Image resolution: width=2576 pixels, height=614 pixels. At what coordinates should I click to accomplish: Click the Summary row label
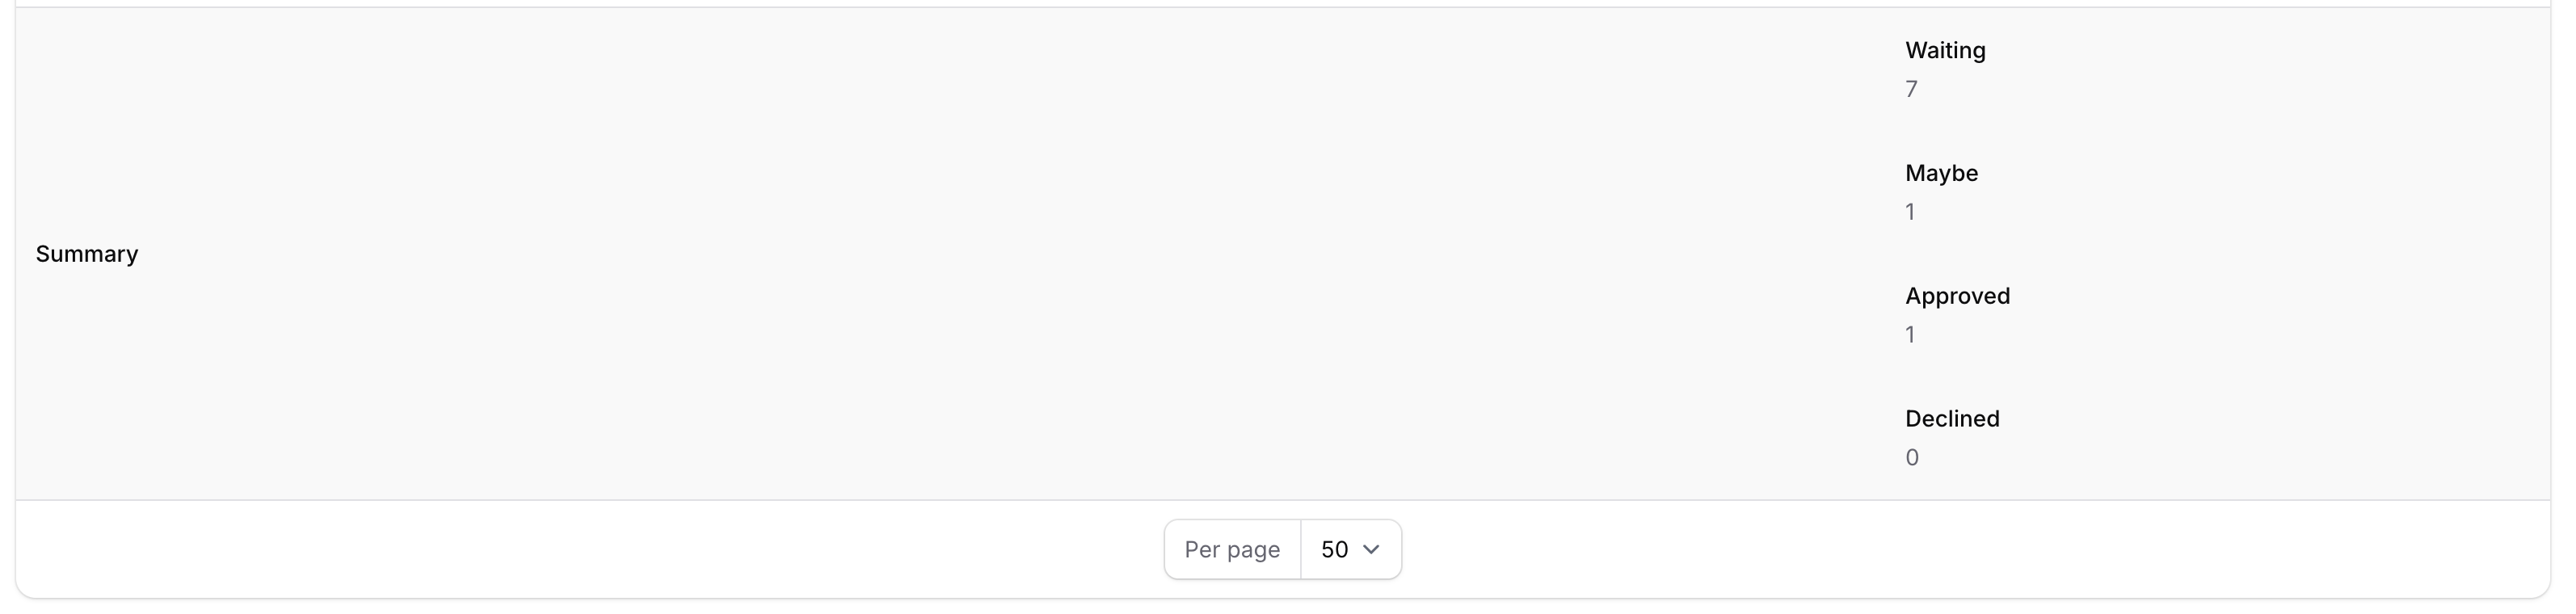coord(87,254)
